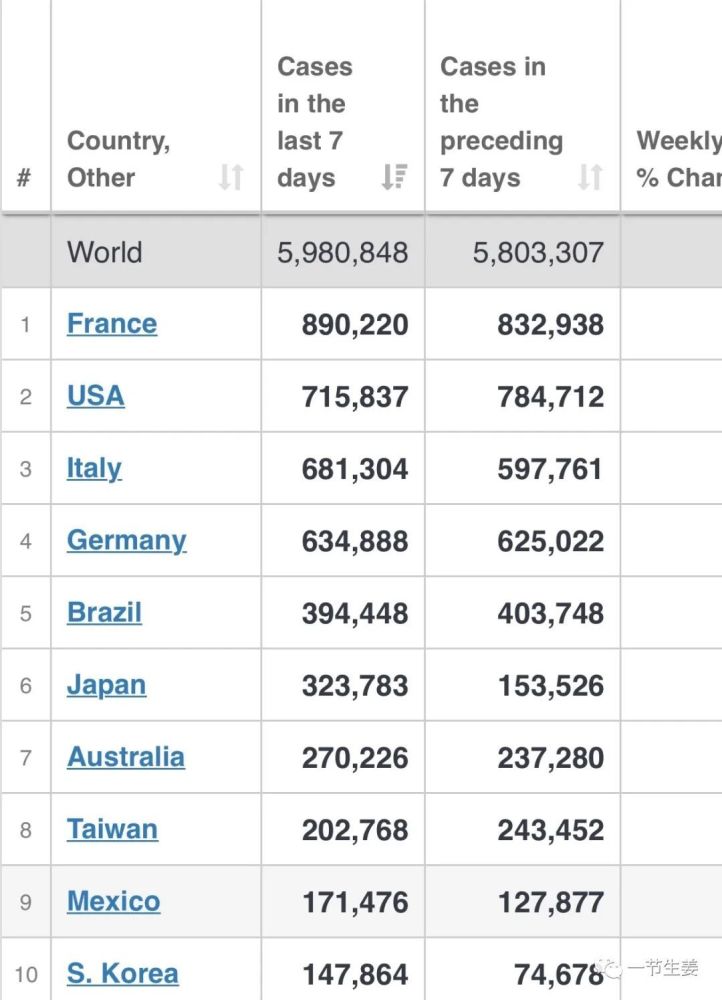Screen dimensions: 722x1000
Task: Click France's last 7 days value 890,220
Action: (x=355, y=325)
